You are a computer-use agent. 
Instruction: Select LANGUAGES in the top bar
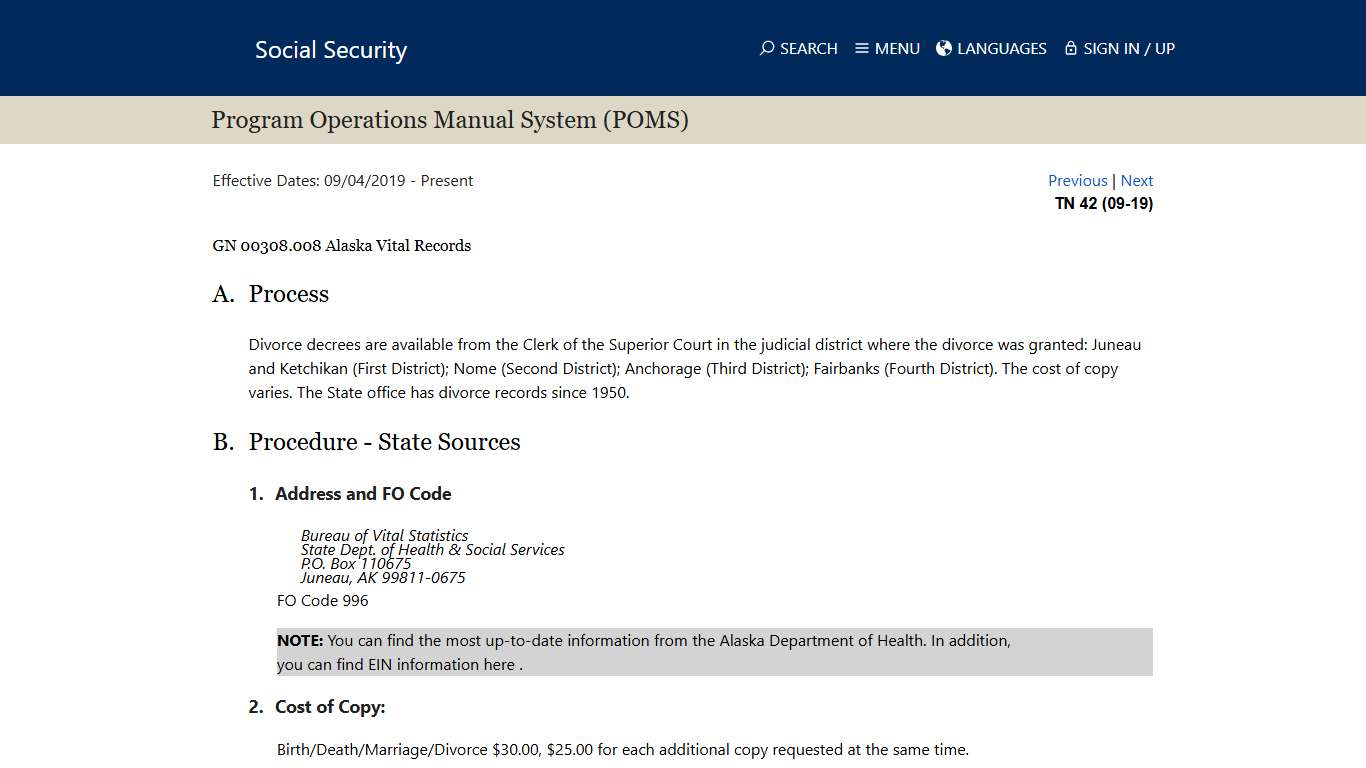(1001, 48)
